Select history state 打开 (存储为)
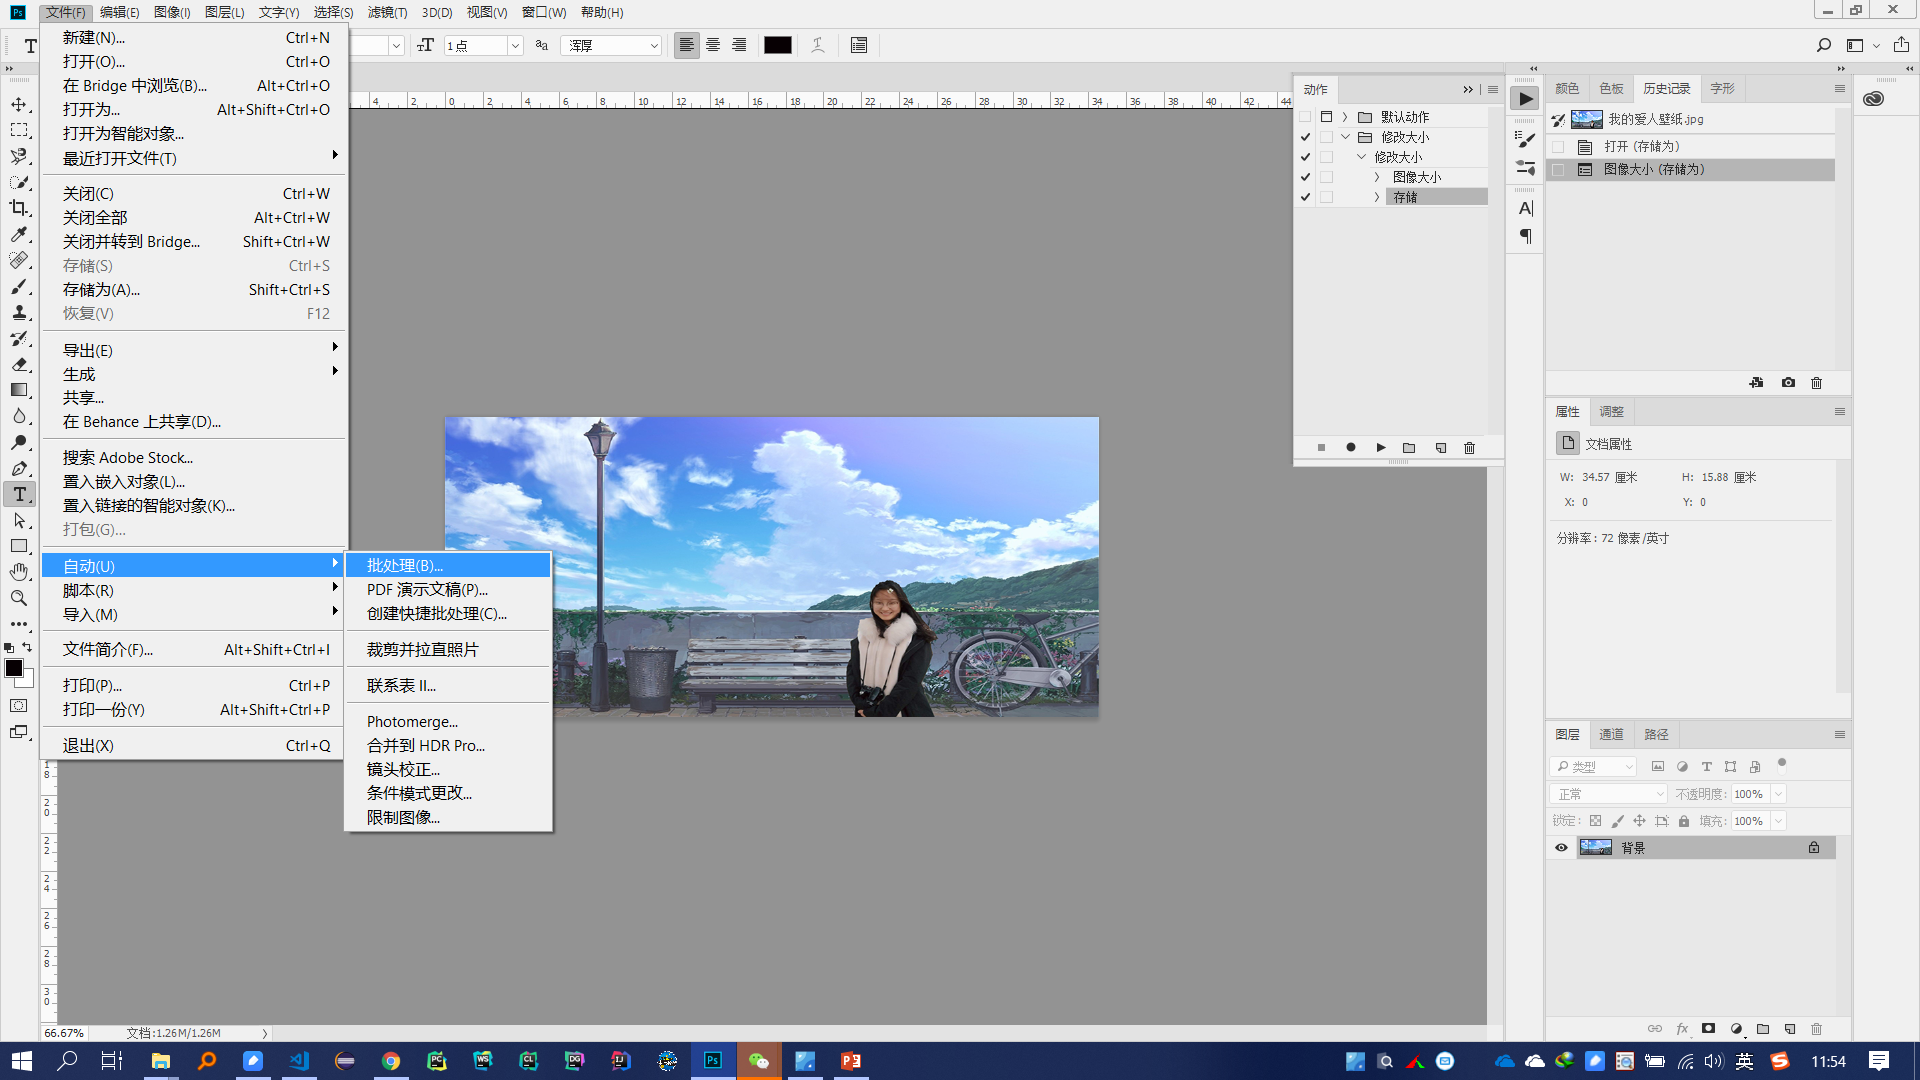This screenshot has height=1080, width=1920. point(1641,147)
